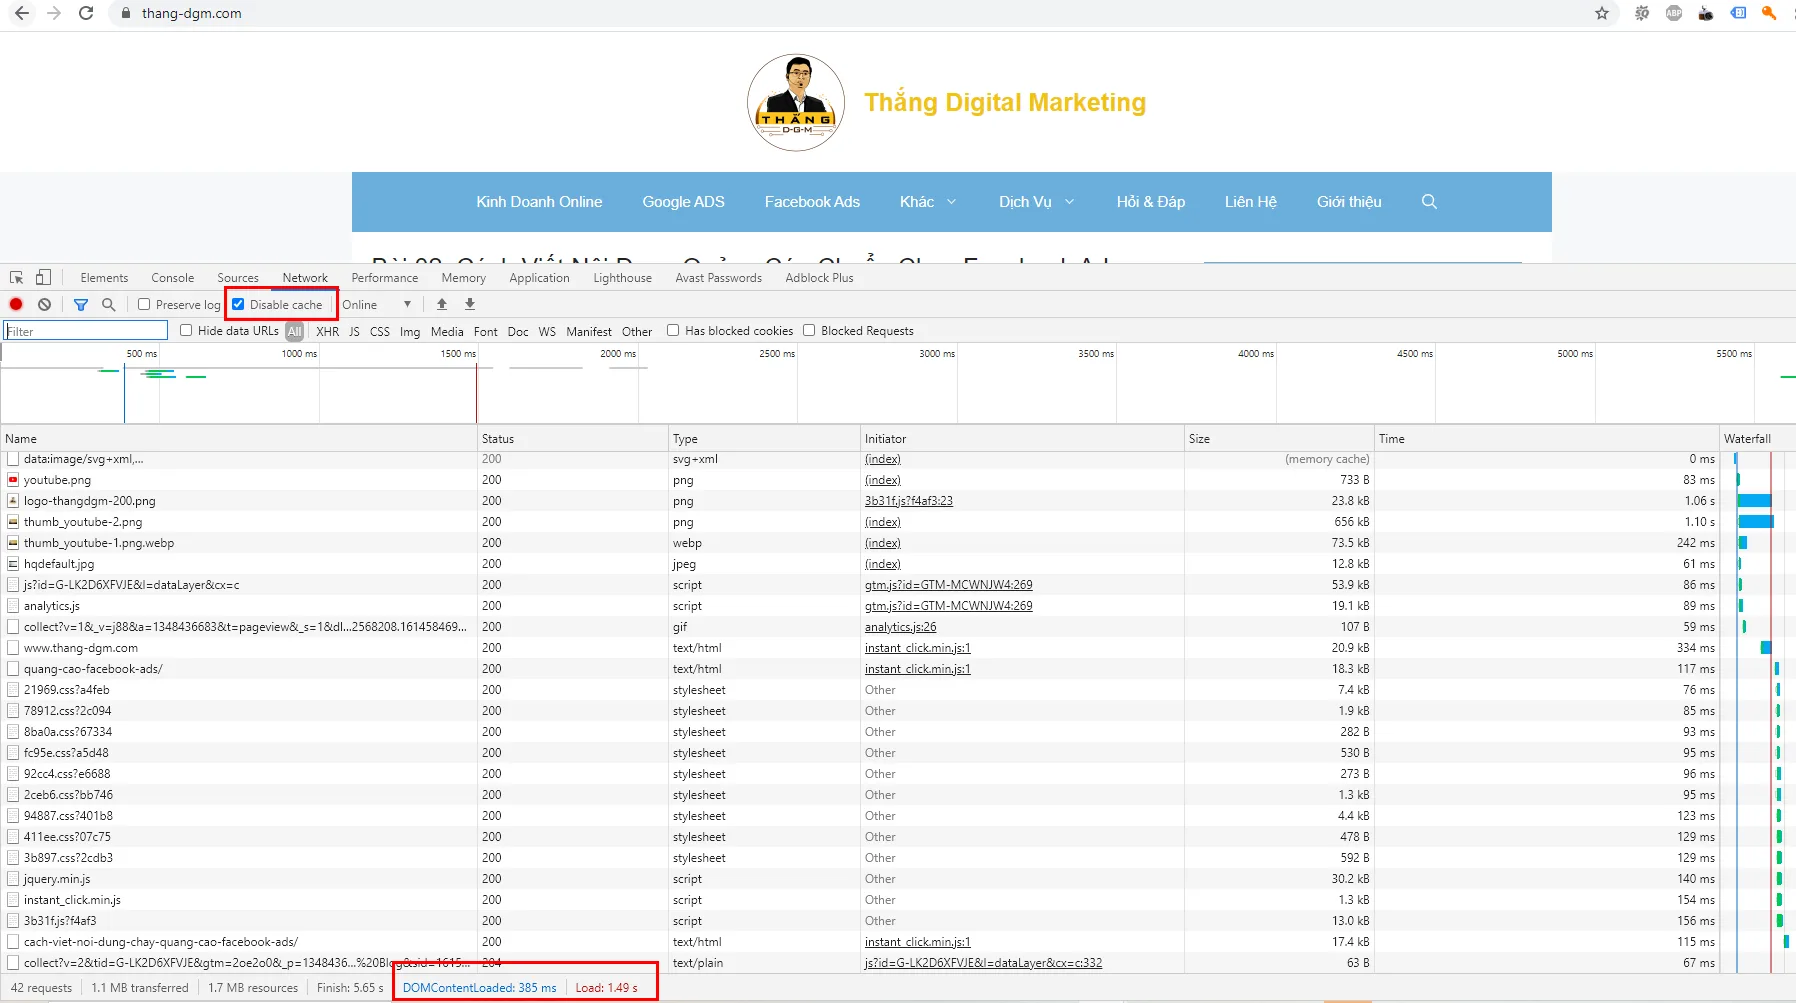The height and width of the screenshot is (1003, 1796).
Task: Select the analytics.js request row
Action: [898, 606]
